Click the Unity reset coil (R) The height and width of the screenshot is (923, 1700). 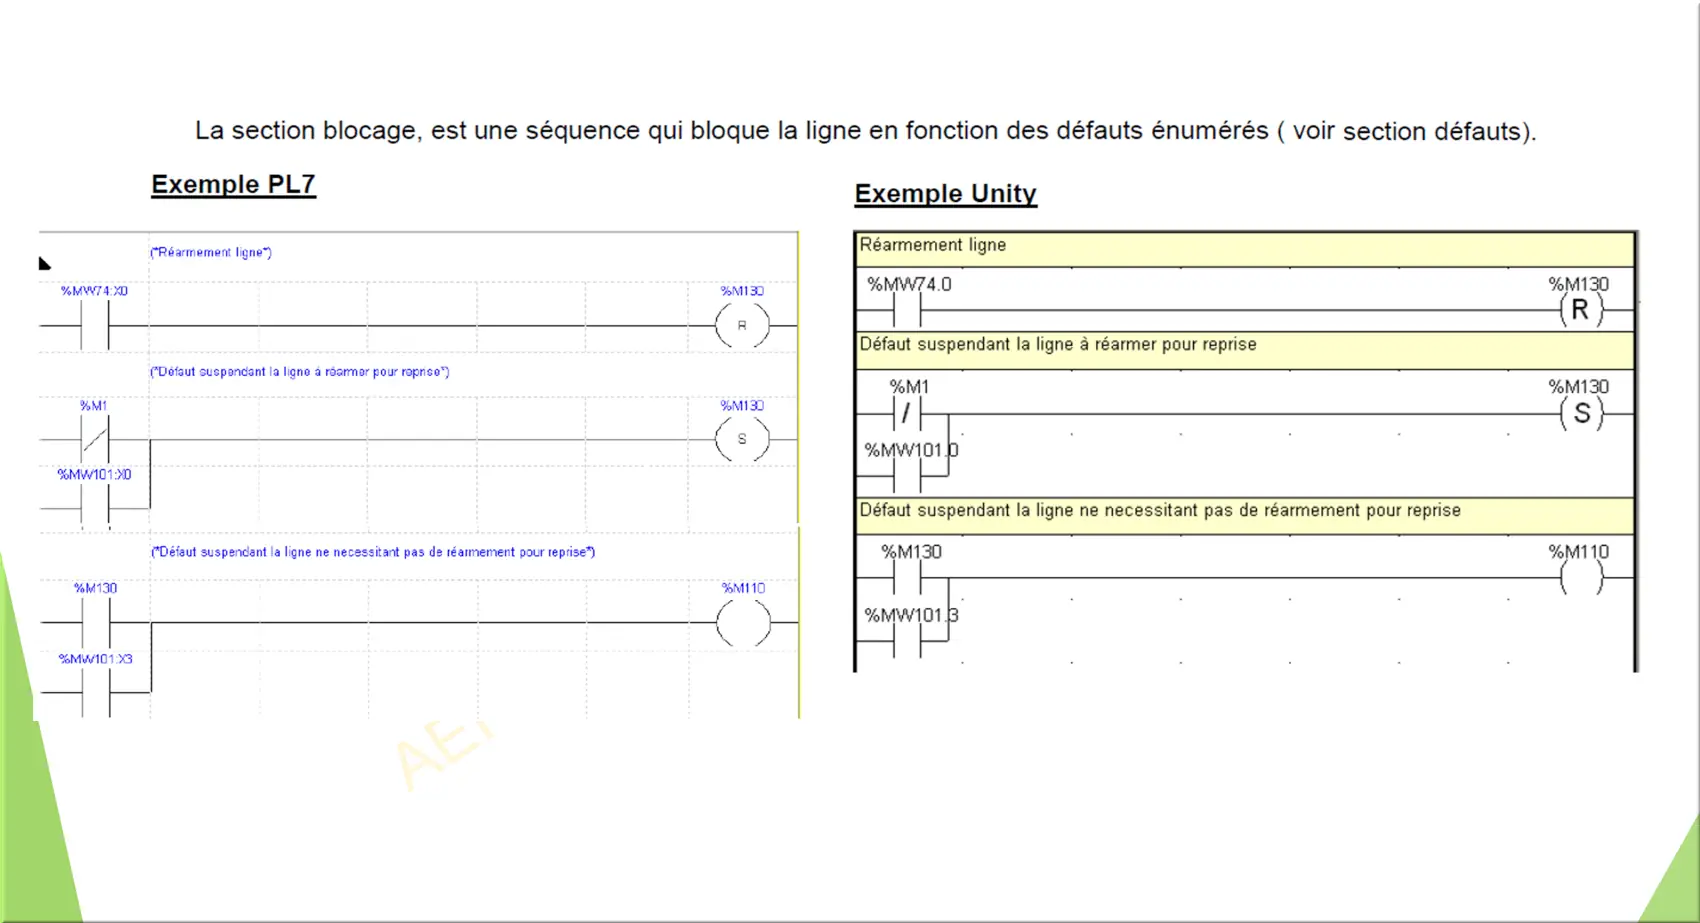tap(1581, 311)
